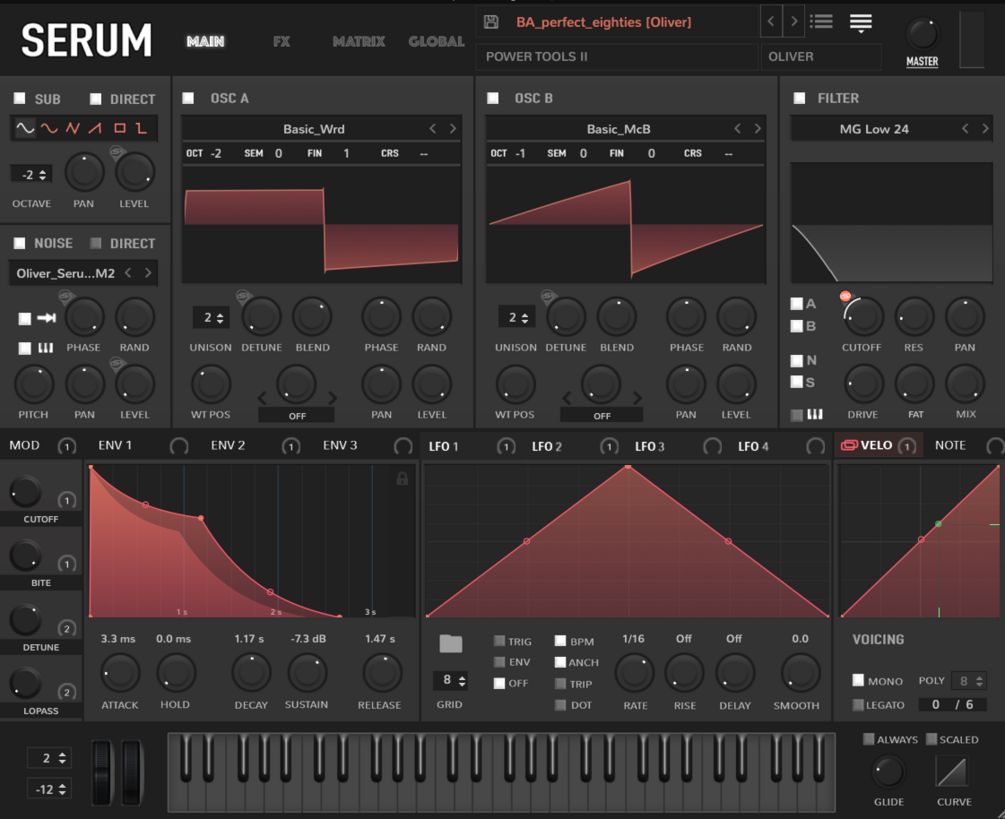This screenshot has height=819, width=1005.
Task: Toggle the LFO BPM sync checkbox
Action: [560, 641]
